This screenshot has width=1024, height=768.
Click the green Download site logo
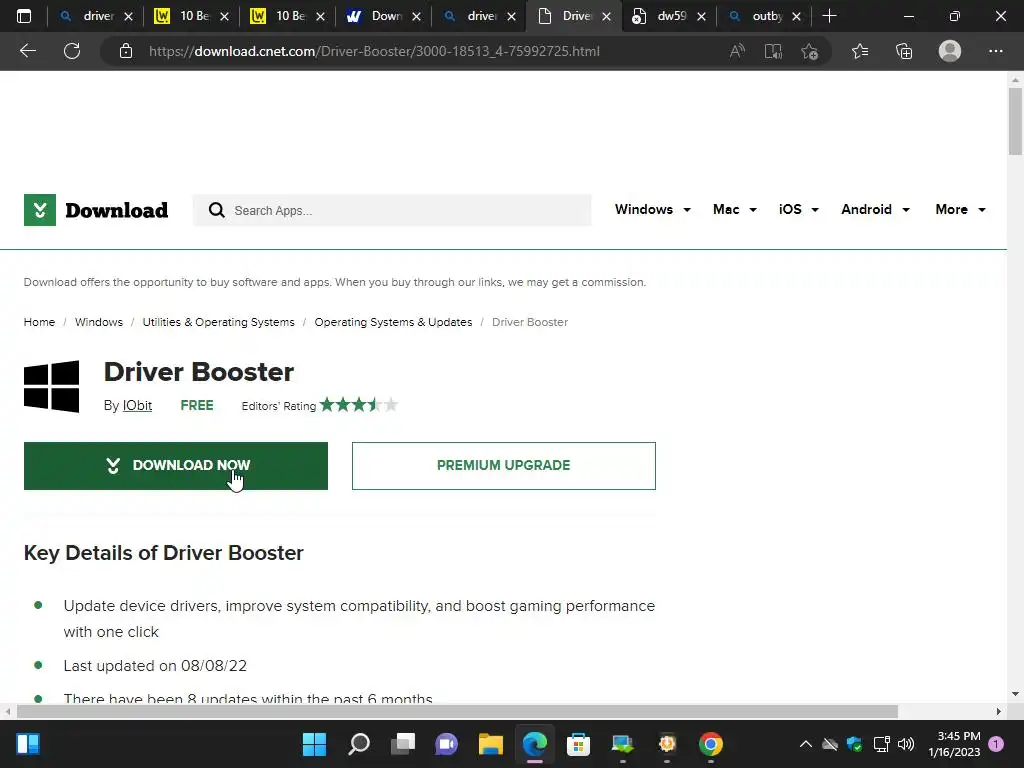point(96,210)
